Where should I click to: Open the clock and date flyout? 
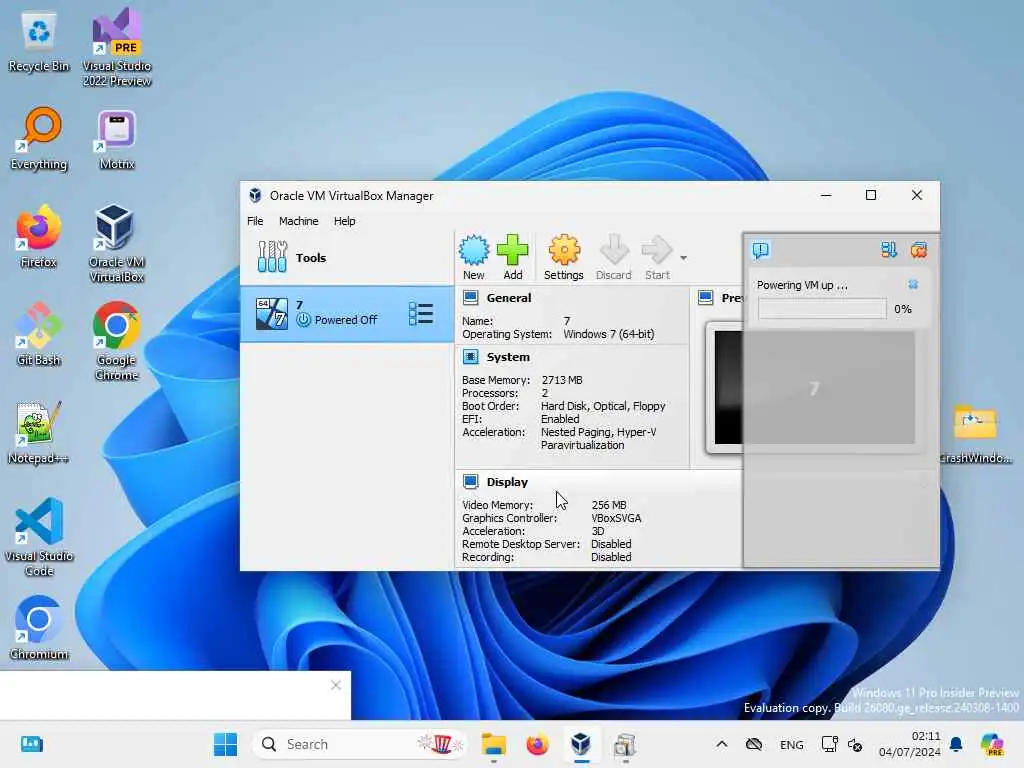click(909, 744)
